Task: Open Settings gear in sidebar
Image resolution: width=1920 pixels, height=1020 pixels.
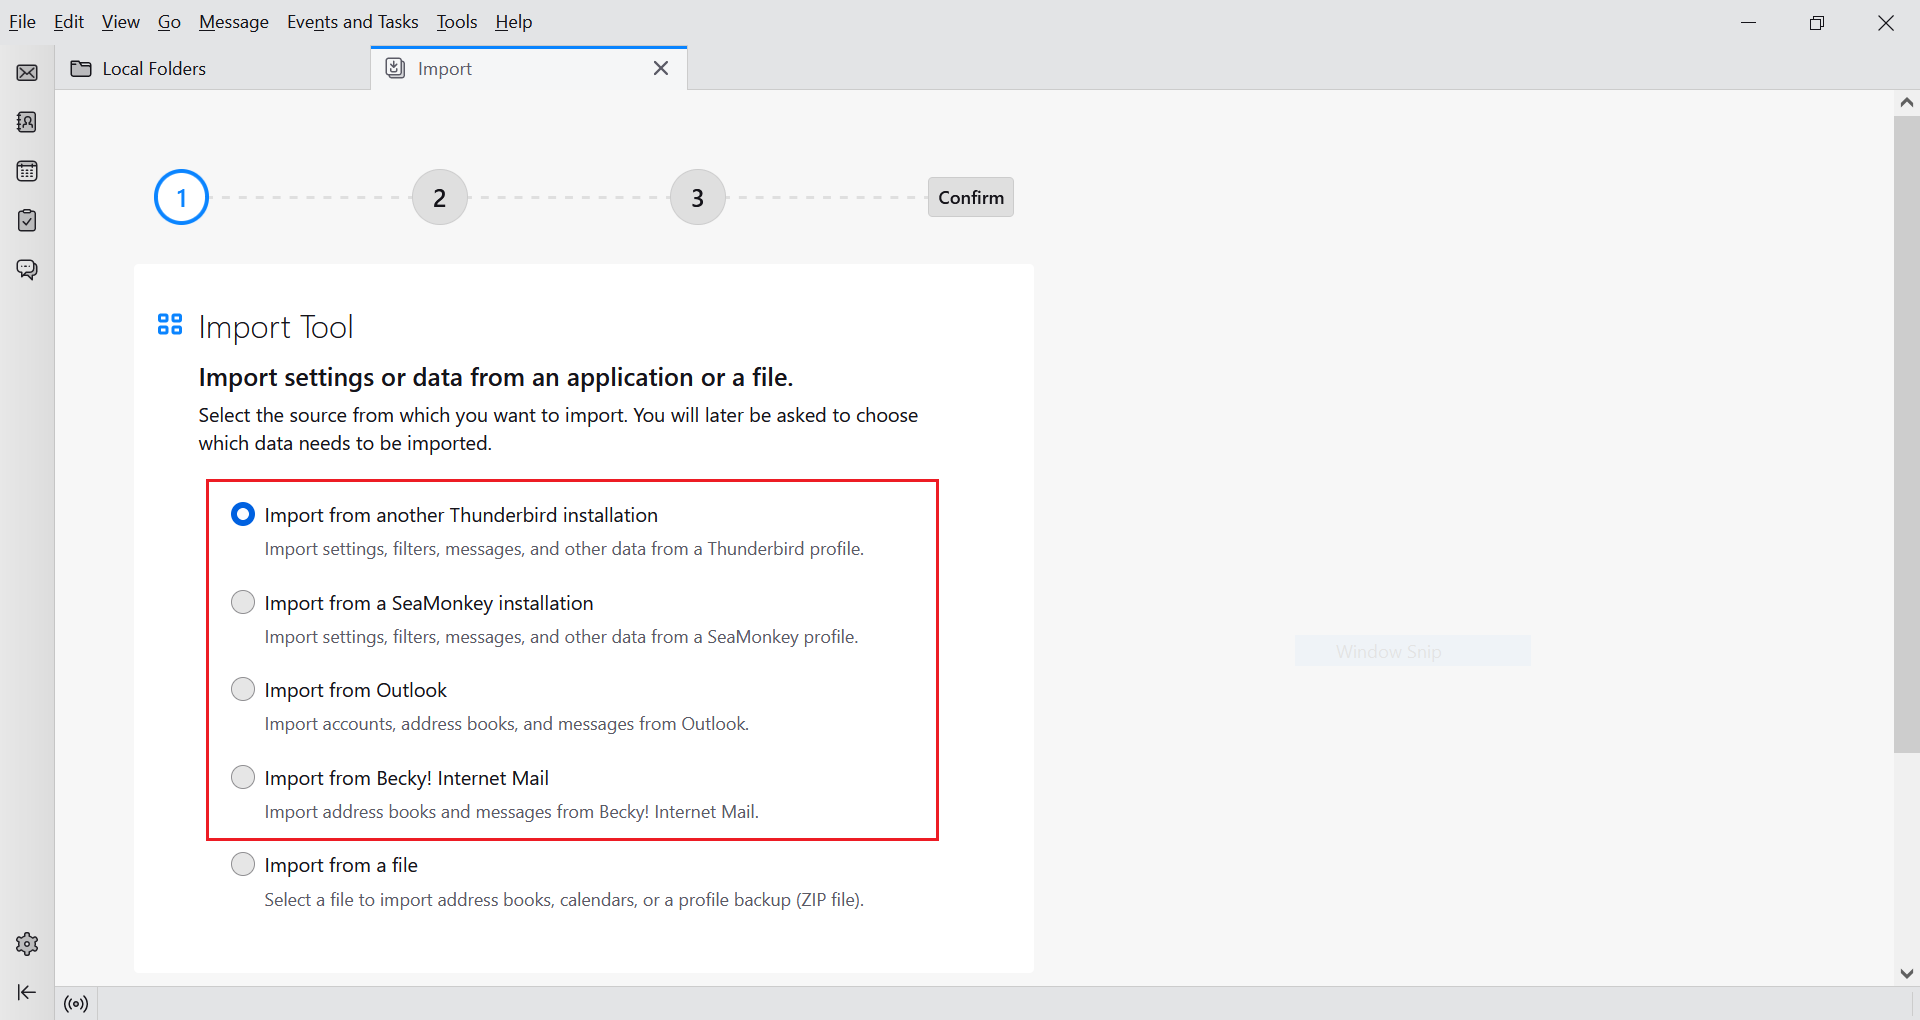Action: 27,944
